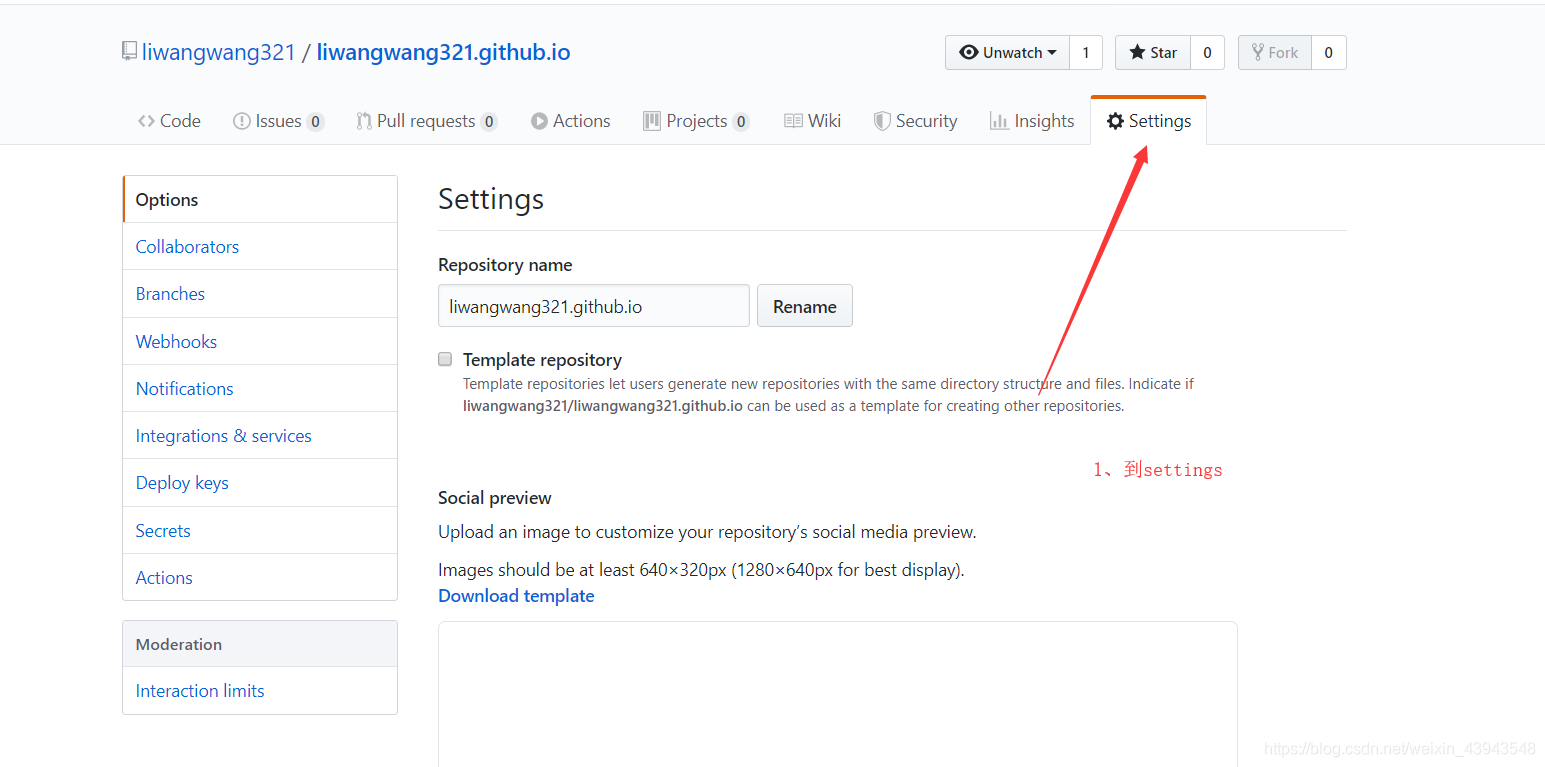1545x767 pixels.
Task: Switch to the Issues tab
Action: pos(278,121)
